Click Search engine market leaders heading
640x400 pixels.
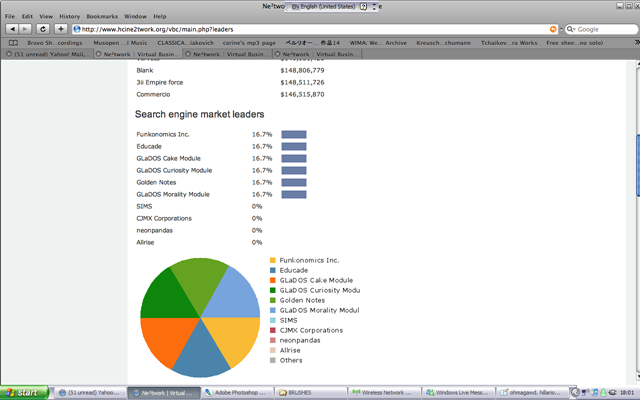click(x=200, y=114)
